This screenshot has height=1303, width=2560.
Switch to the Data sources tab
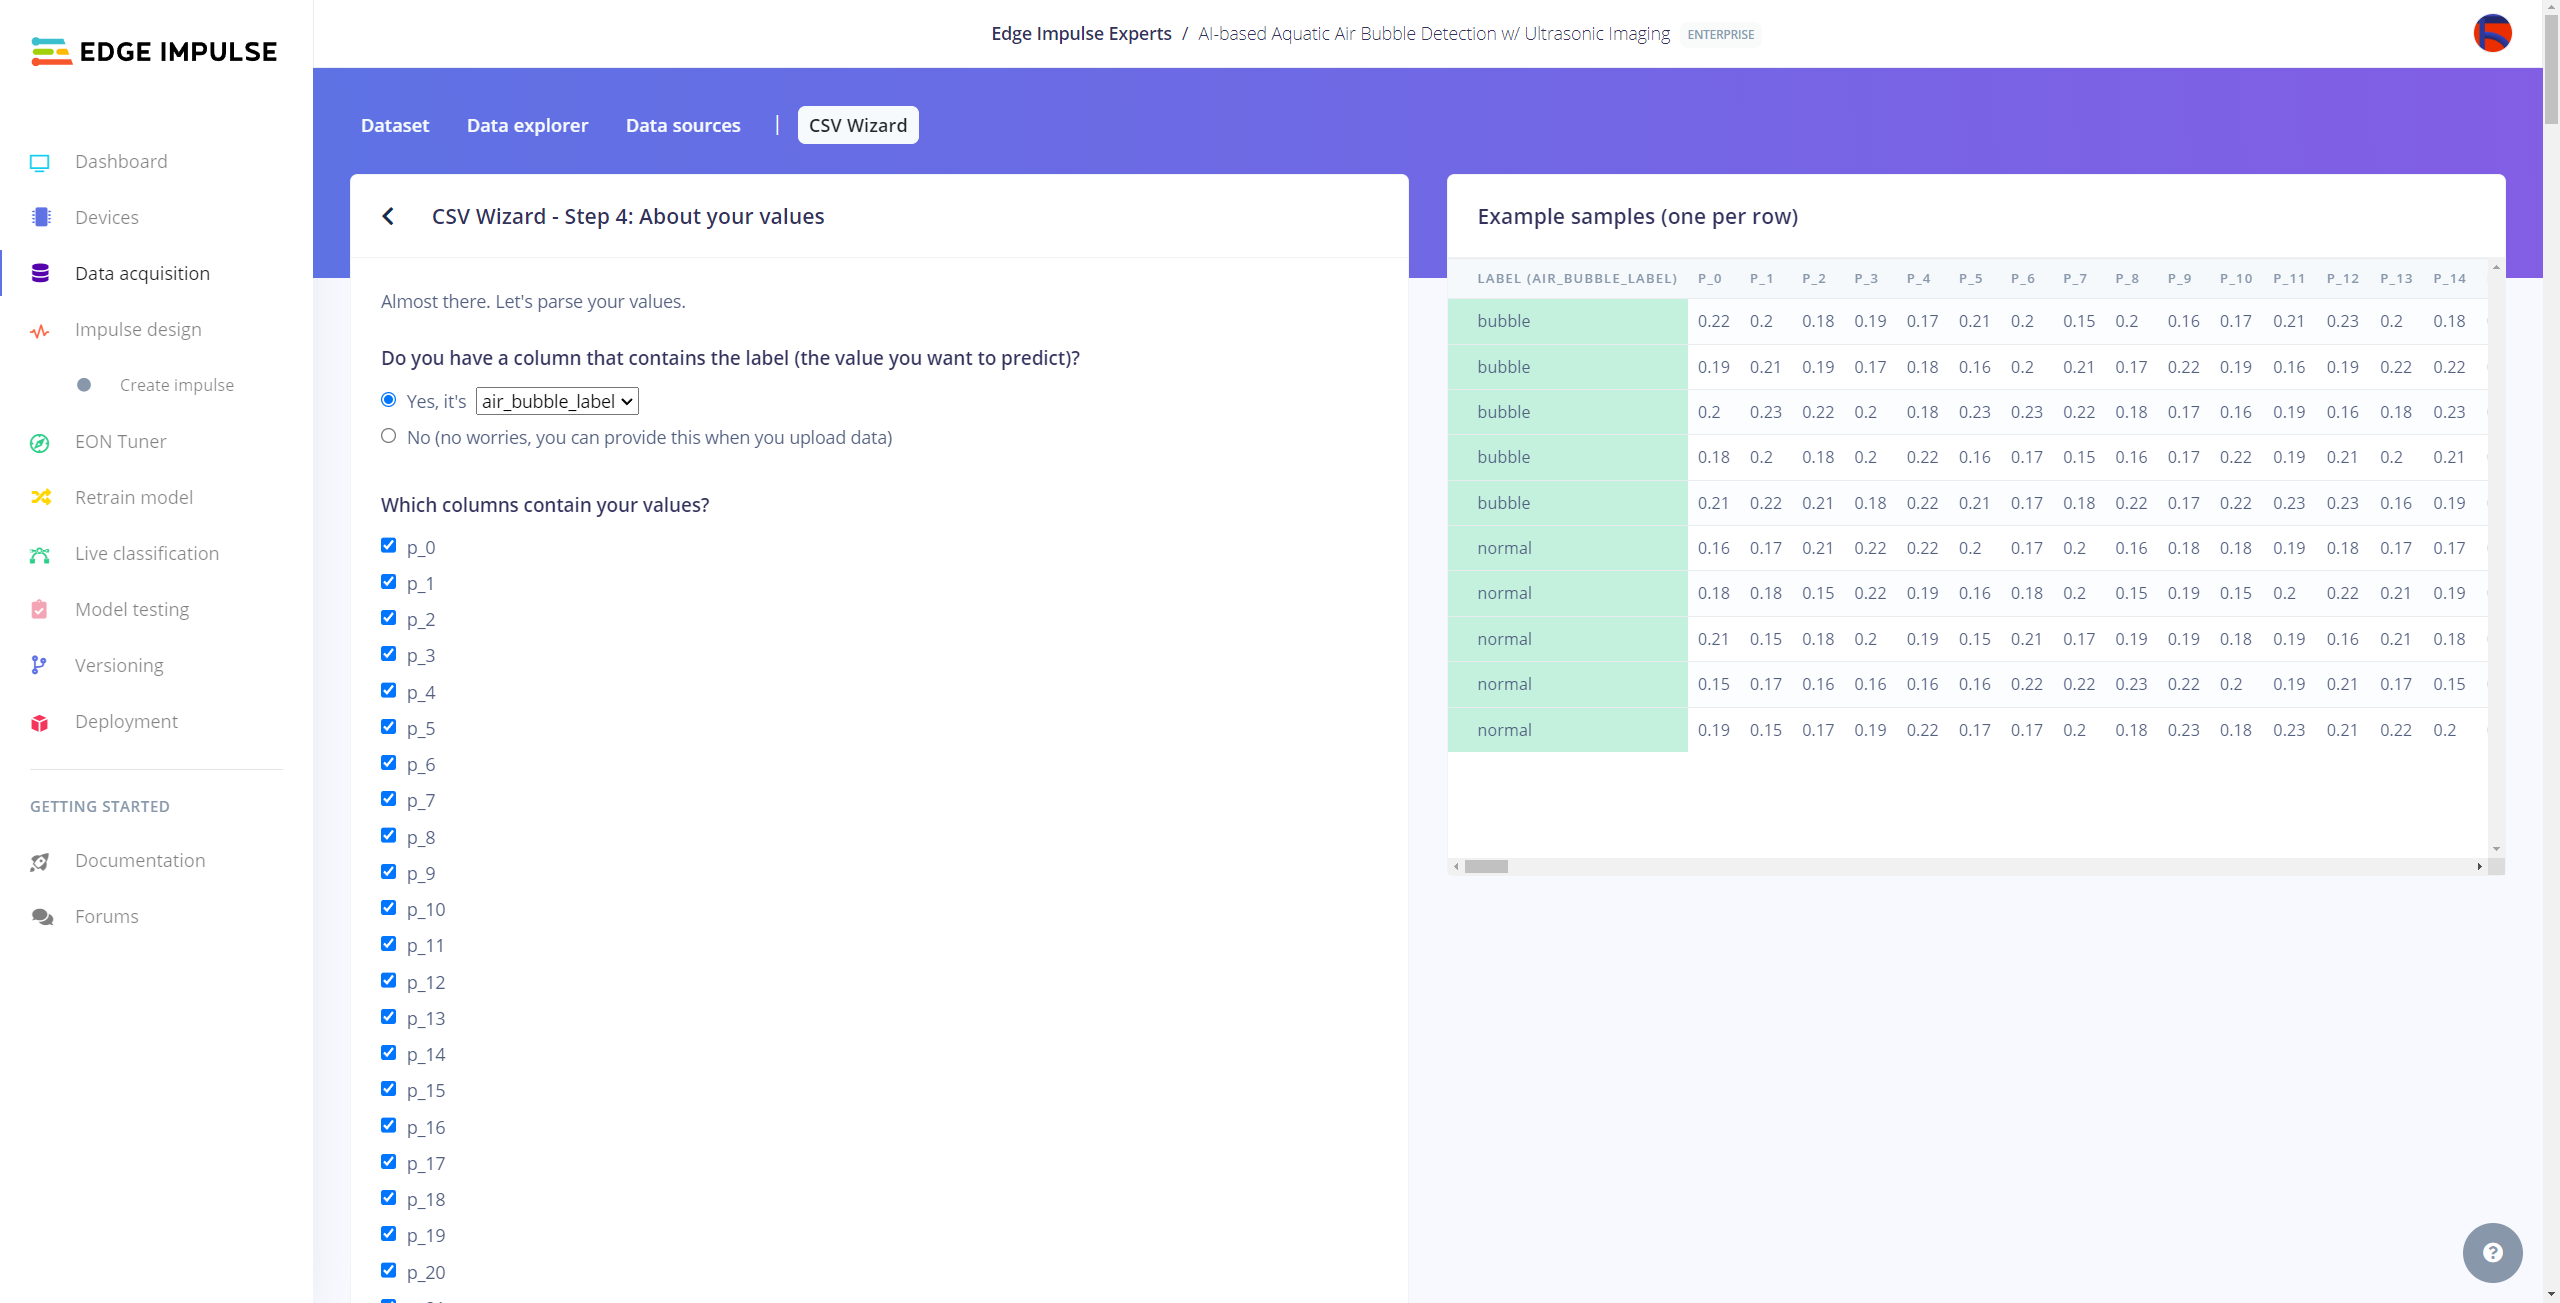683,126
